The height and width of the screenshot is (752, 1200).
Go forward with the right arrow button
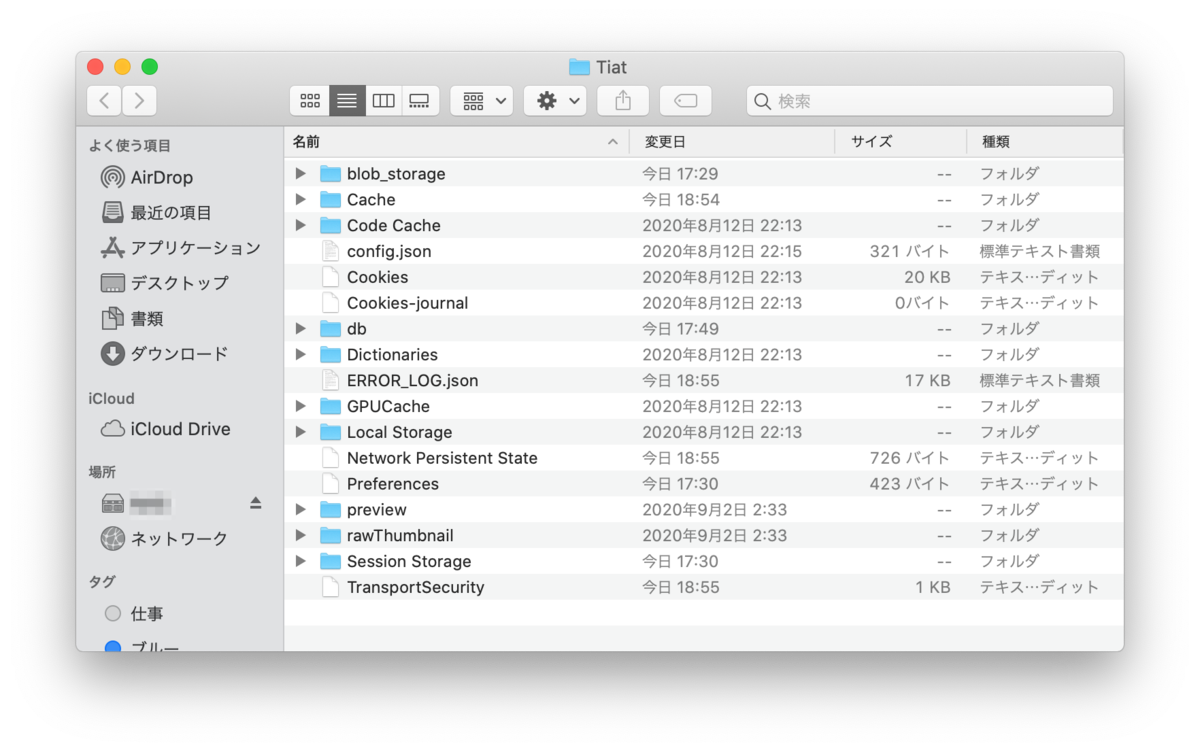pos(139,100)
